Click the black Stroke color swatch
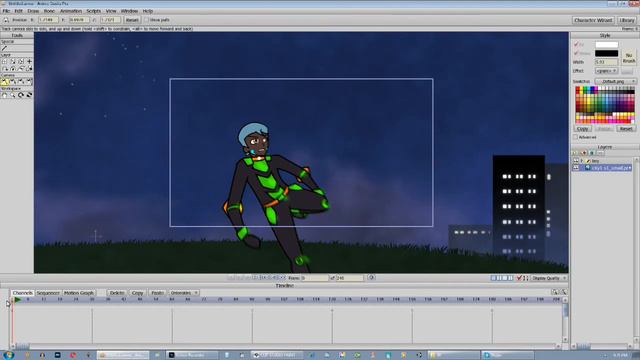This screenshot has width=640, height=360. (607, 53)
